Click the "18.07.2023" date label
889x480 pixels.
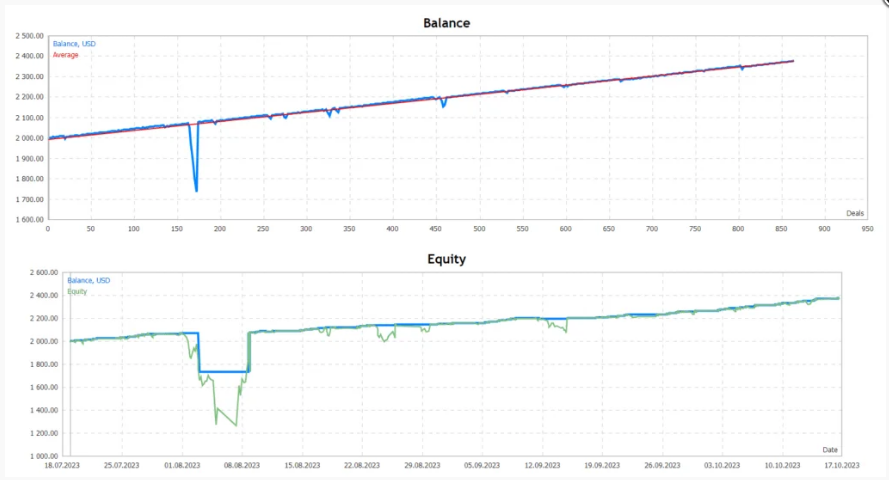(62, 465)
